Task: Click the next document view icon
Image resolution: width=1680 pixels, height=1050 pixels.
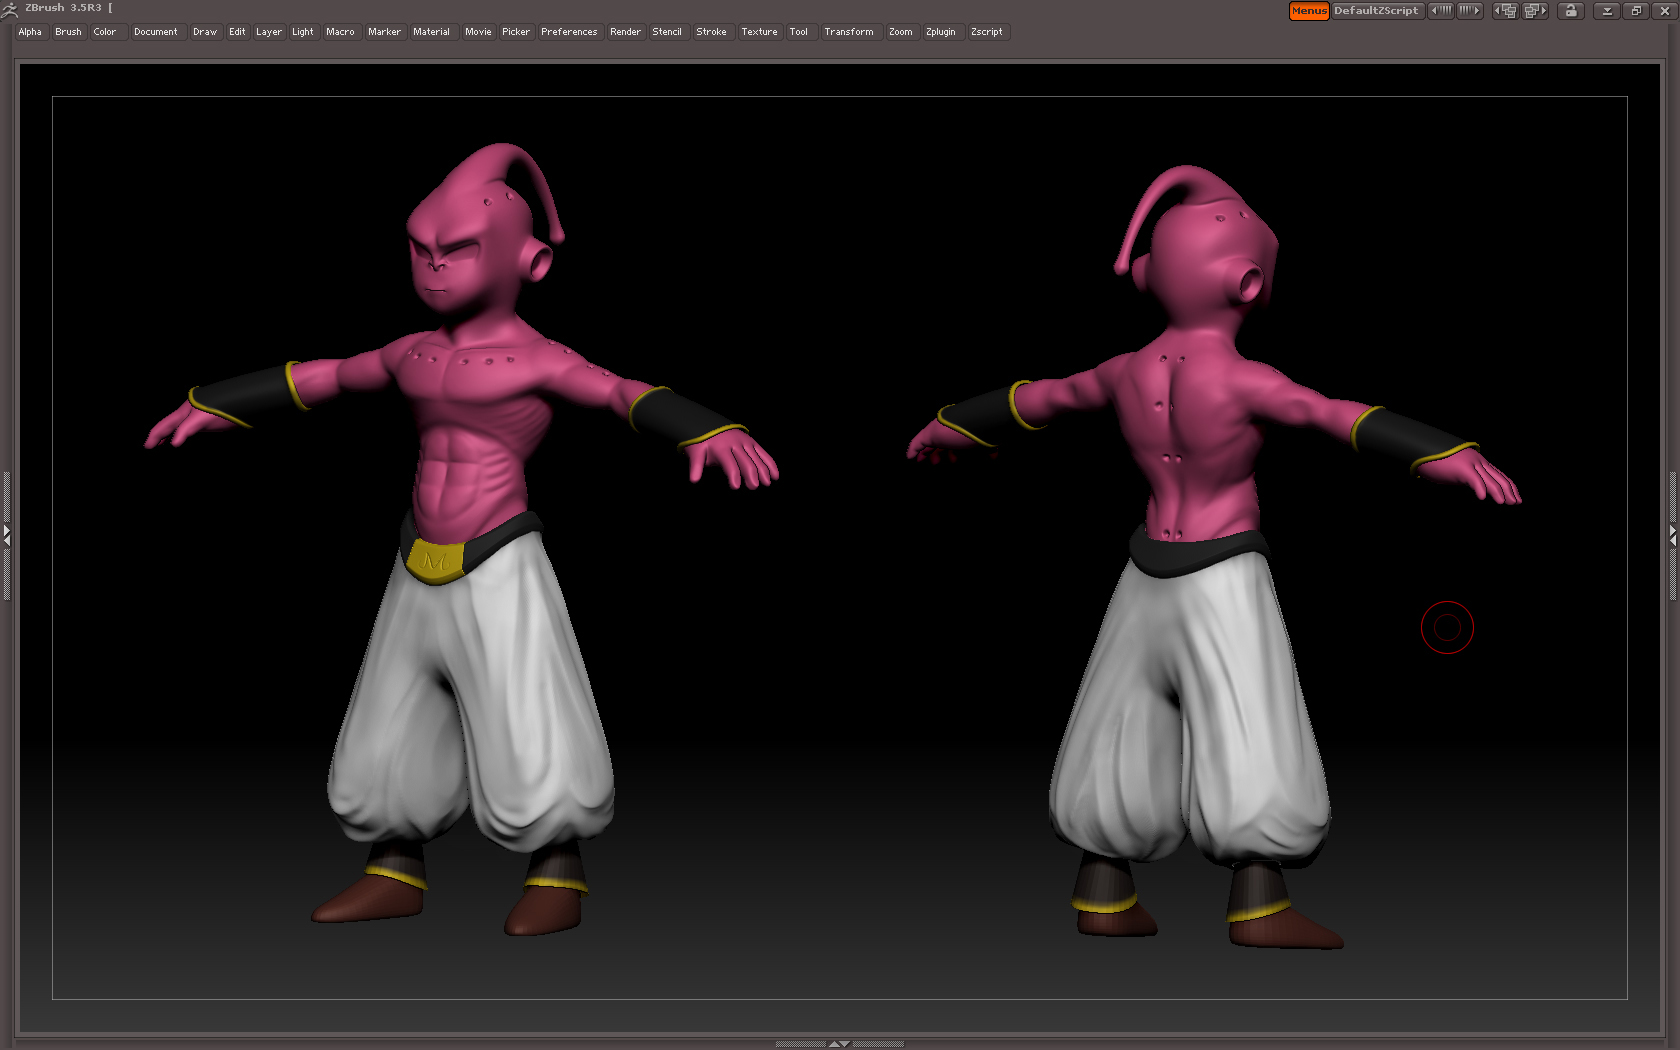Action: tap(1535, 10)
